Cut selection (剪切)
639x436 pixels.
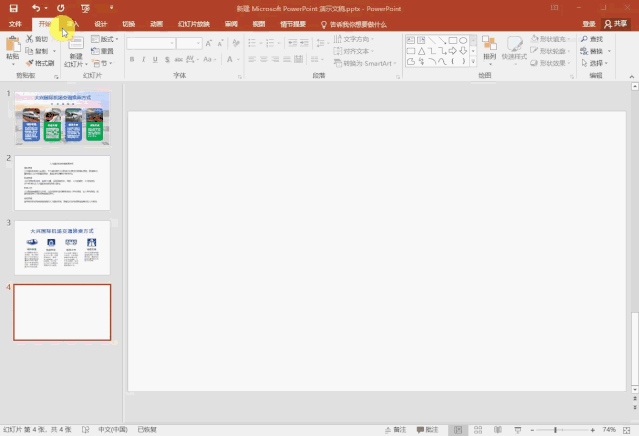pyautogui.click(x=37, y=39)
